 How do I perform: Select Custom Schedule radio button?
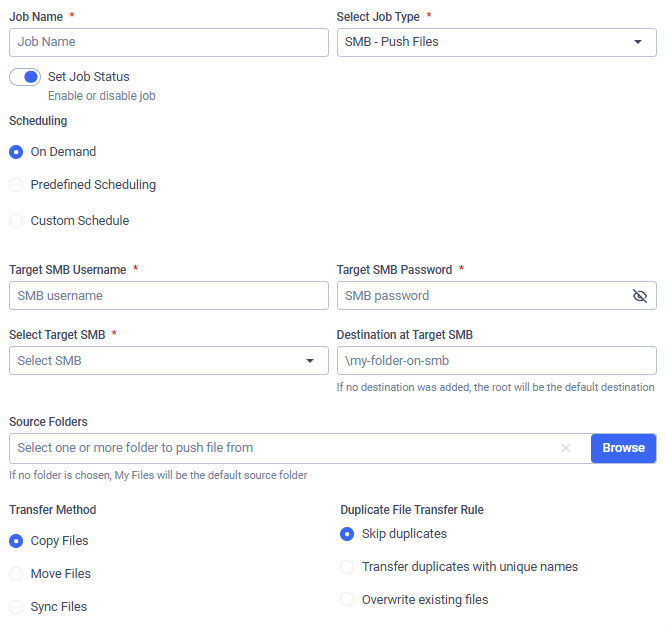pyautogui.click(x=16, y=221)
